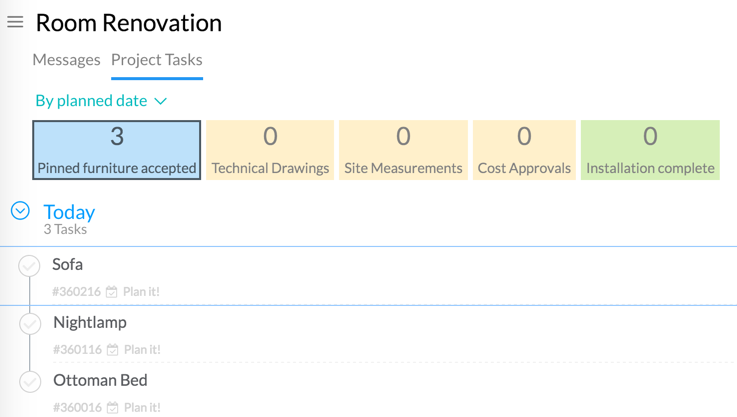Open the hamburger menu icon
Viewport: 737px width, 417px height.
point(15,22)
